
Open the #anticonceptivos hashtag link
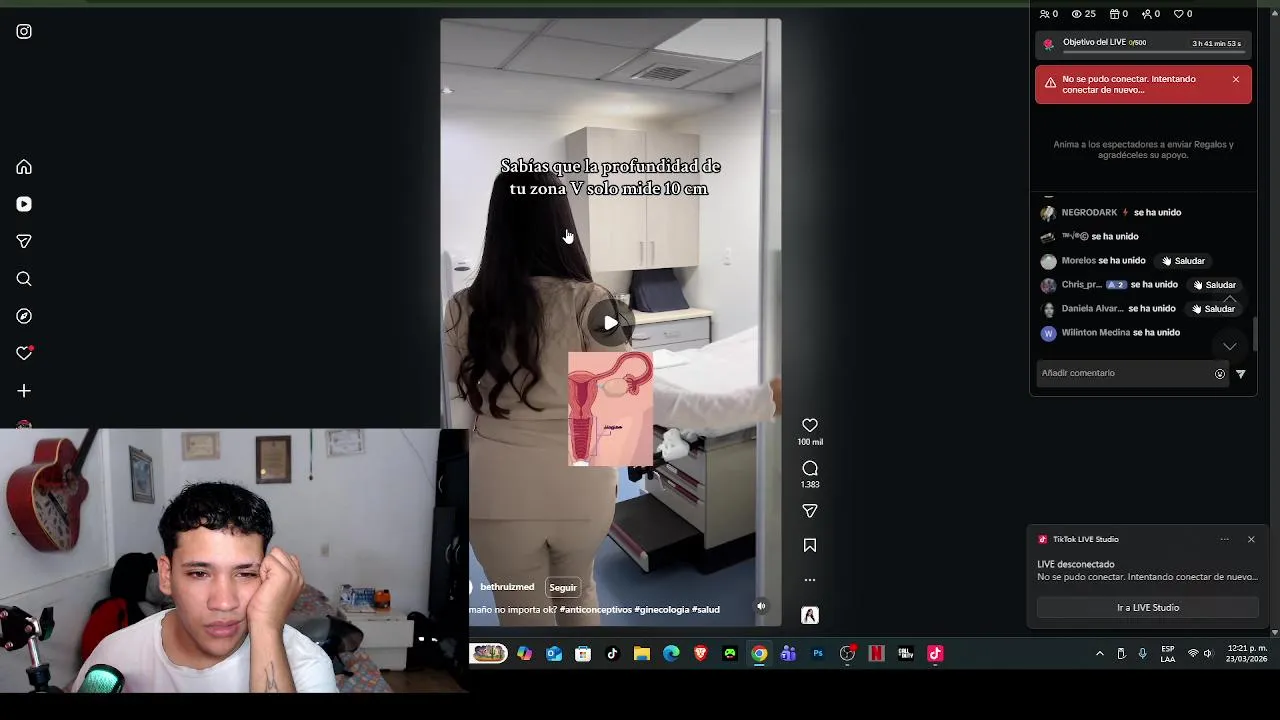(x=596, y=609)
